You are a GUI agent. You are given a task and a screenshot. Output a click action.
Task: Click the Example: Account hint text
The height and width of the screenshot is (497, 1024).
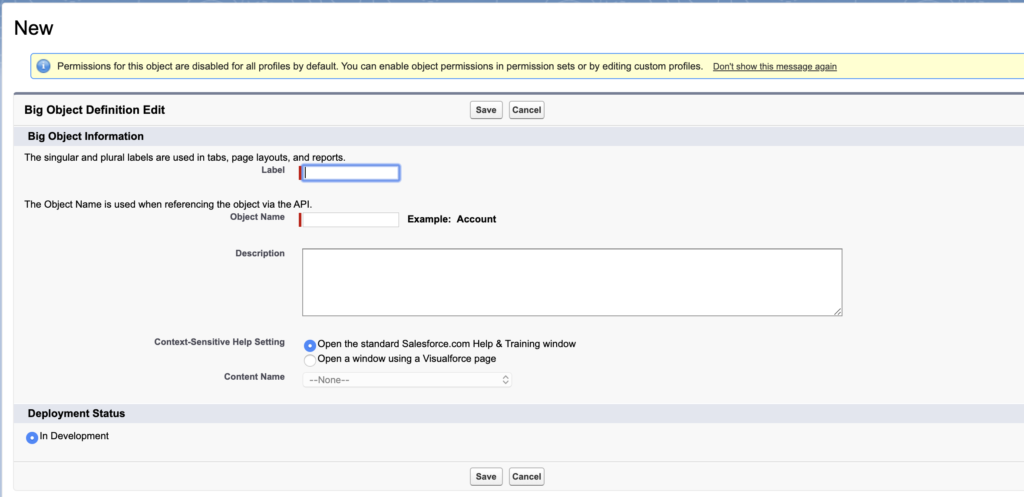[x=452, y=219]
